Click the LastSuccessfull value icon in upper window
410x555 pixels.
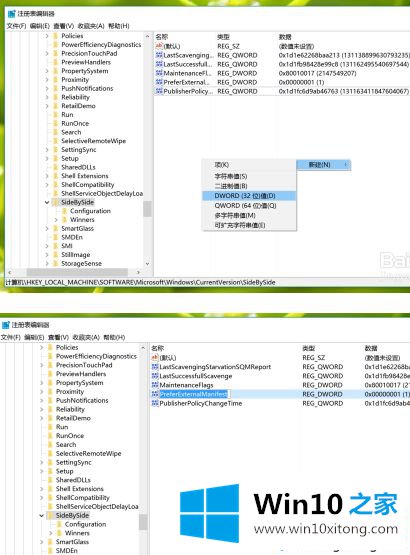(159, 64)
